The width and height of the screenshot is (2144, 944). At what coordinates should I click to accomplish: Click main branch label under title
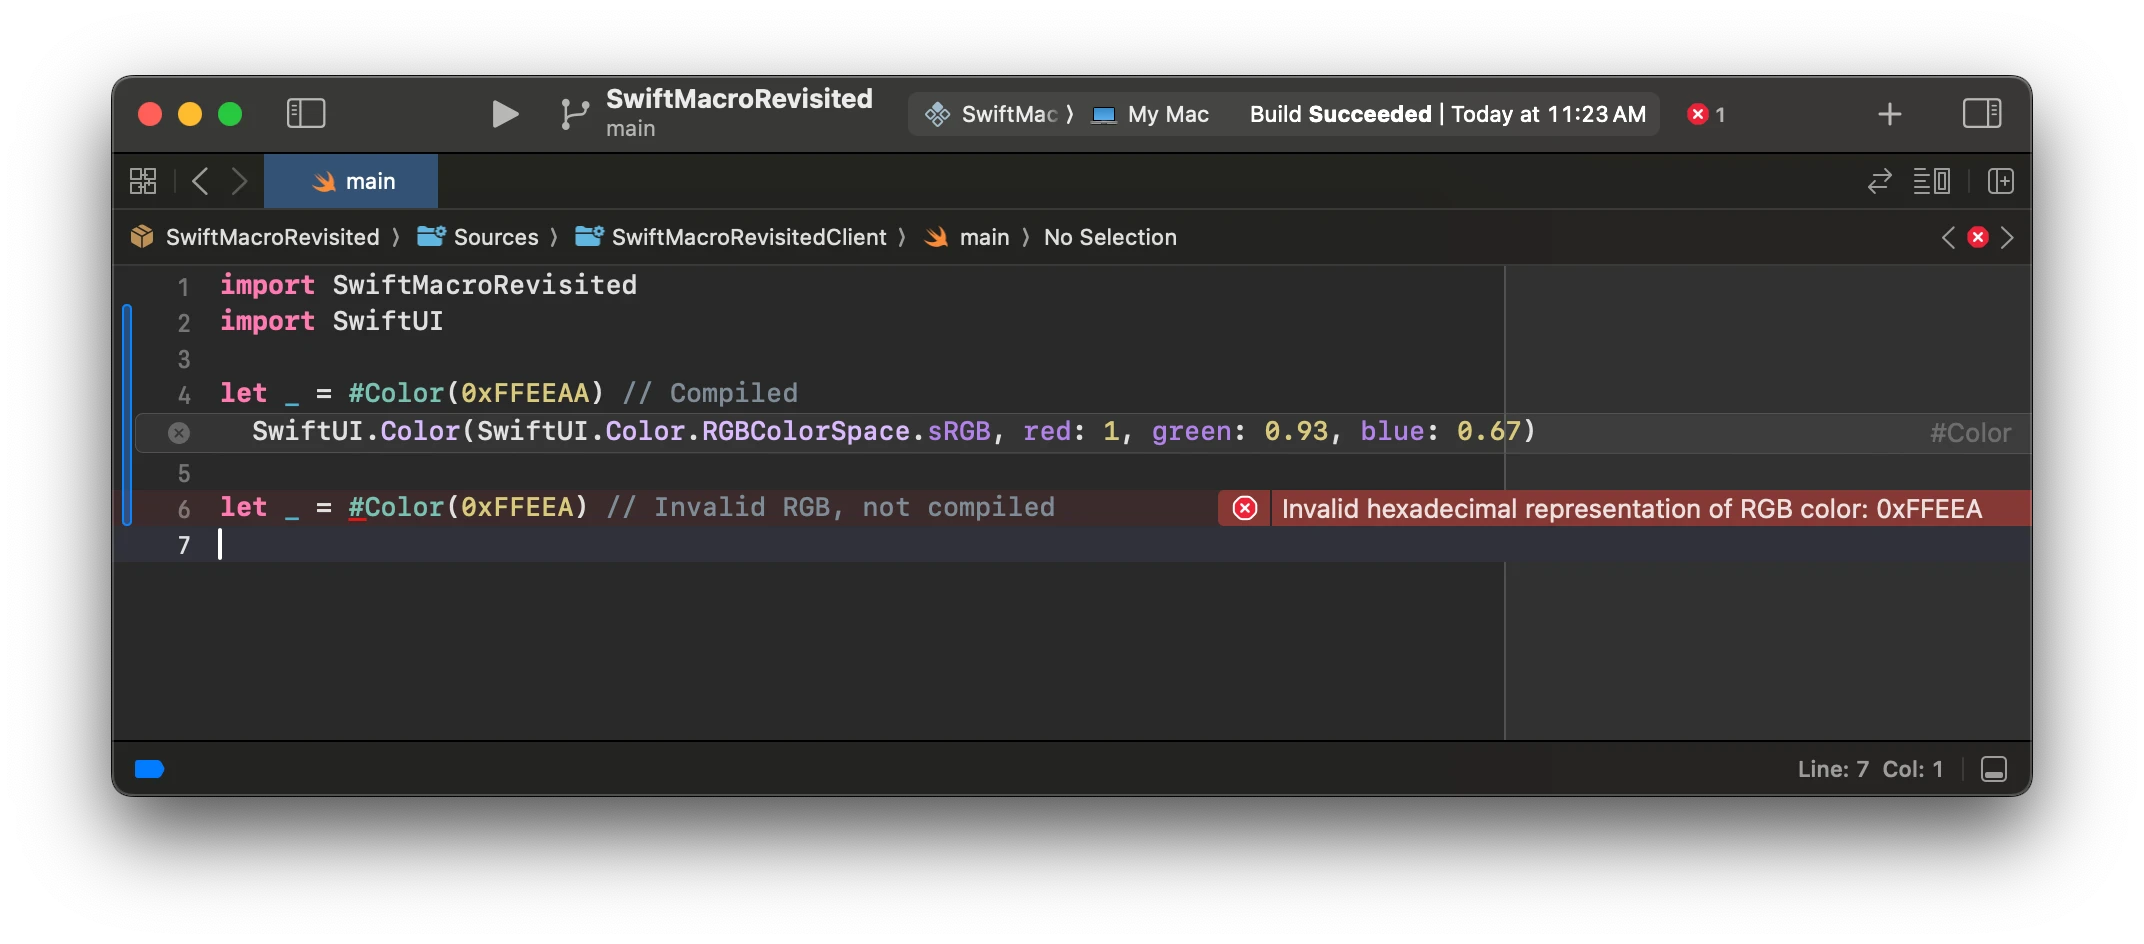coord(630,129)
